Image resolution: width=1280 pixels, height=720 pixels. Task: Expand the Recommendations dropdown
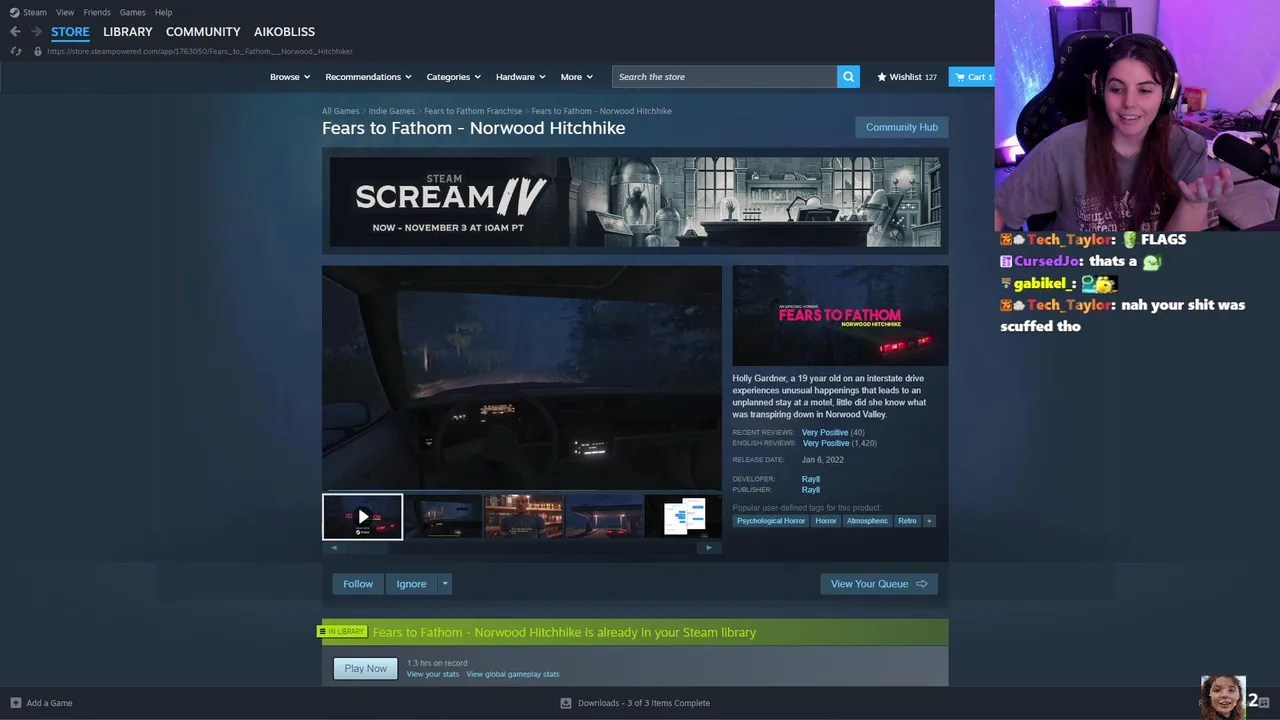[x=368, y=77]
